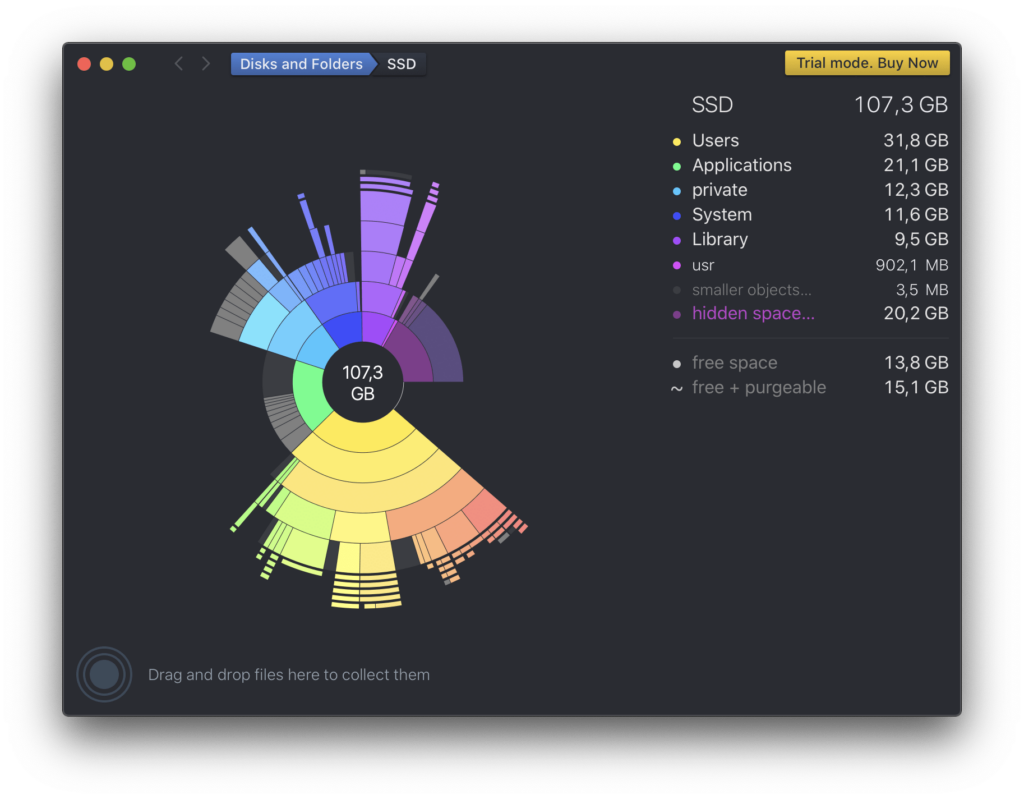This screenshot has height=799, width=1024.
Task: Click the purple hidden space legend dot
Action: pyautogui.click(x=677, y=314)
